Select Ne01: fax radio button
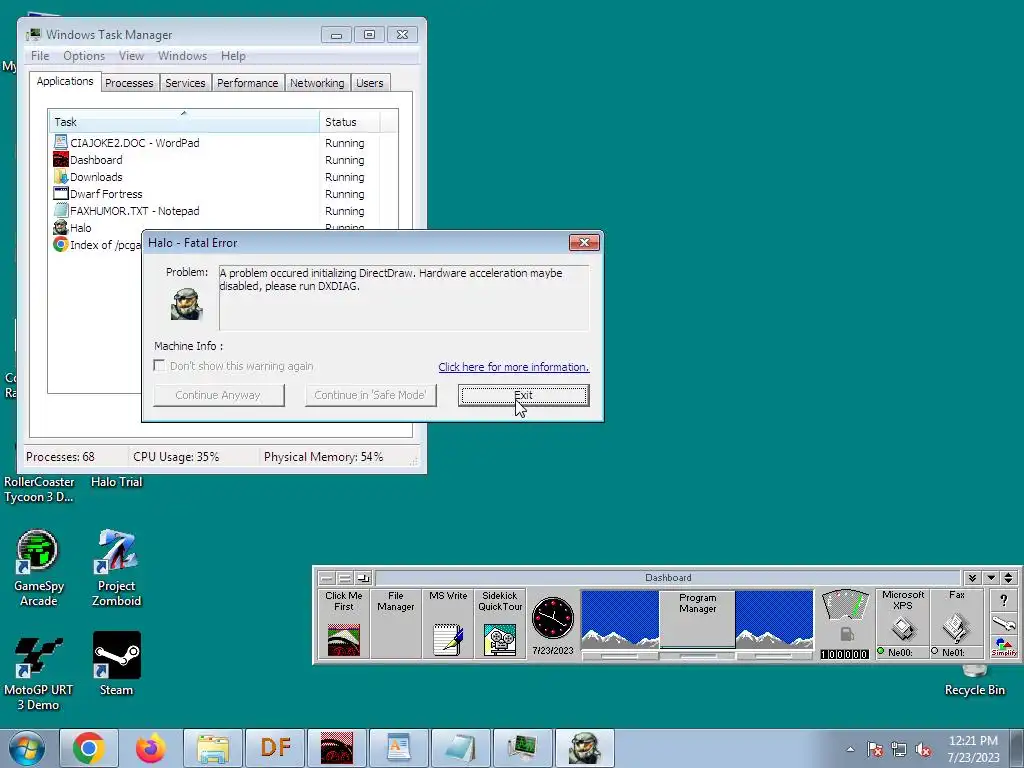This screenshot has height=768, width=1024. click(x=935, y=651)
